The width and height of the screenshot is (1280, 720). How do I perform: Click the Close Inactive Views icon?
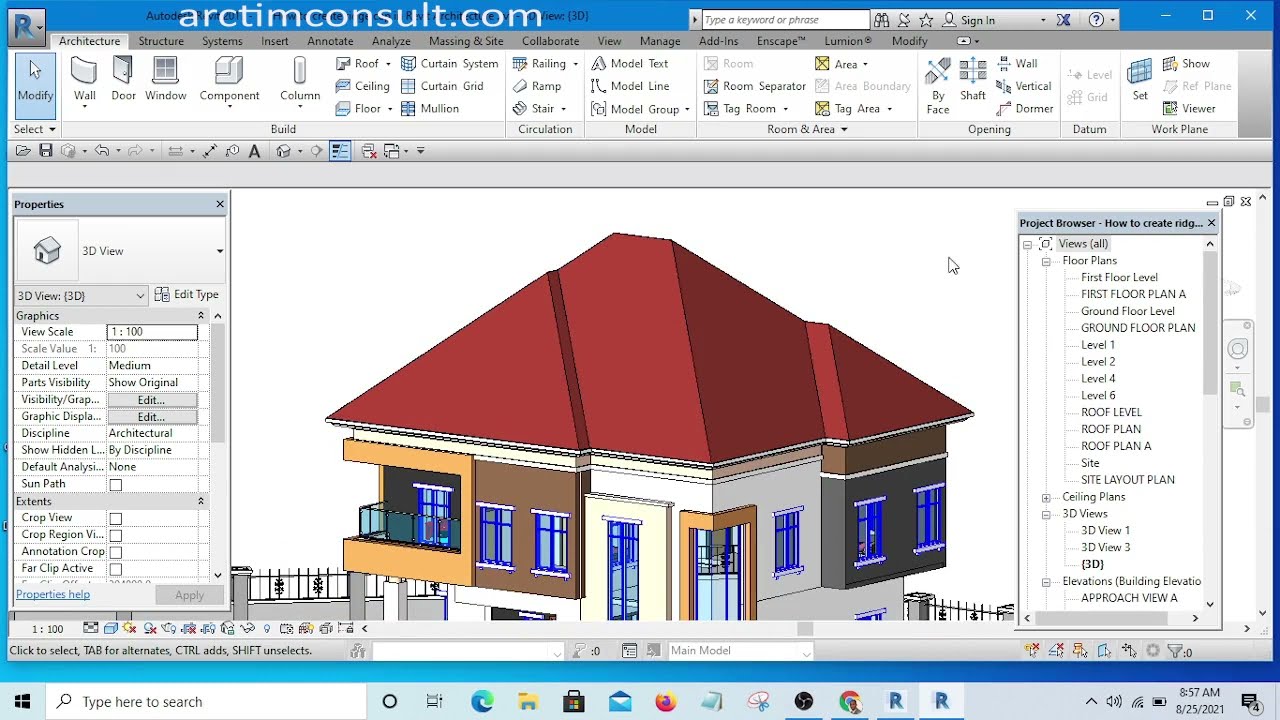tap(369, 151)
